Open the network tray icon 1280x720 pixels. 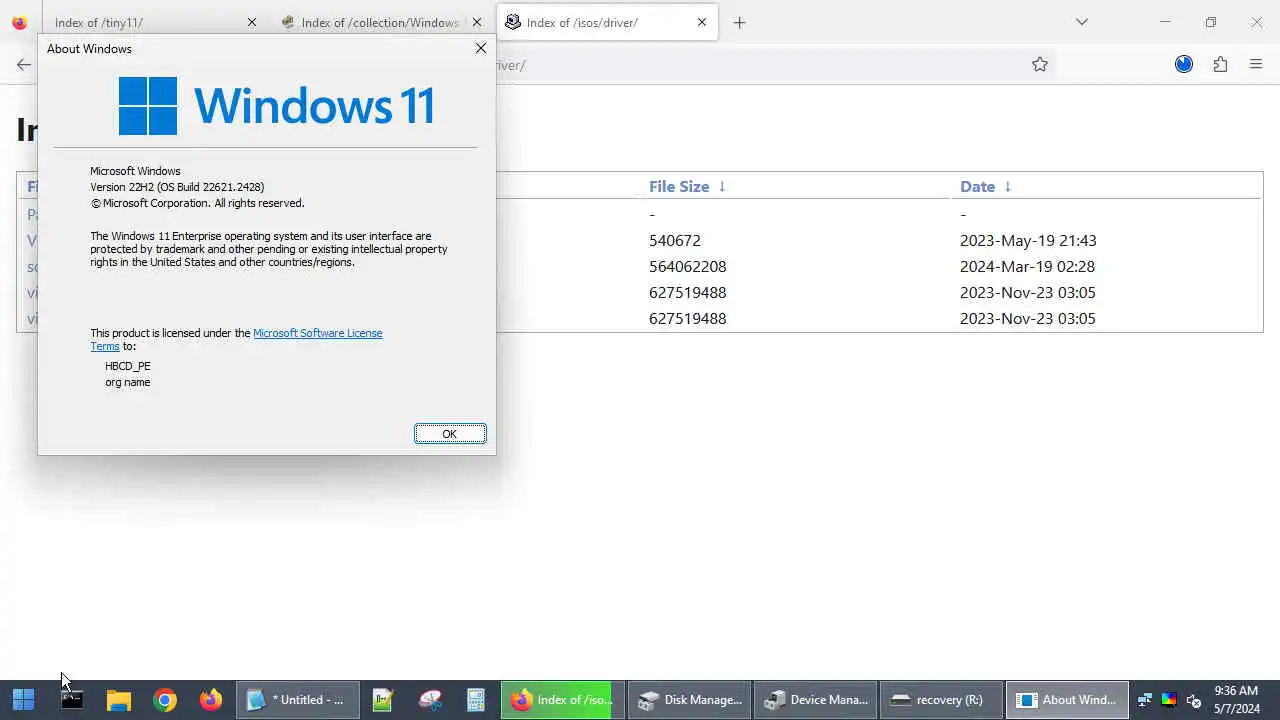point(1145,700)
